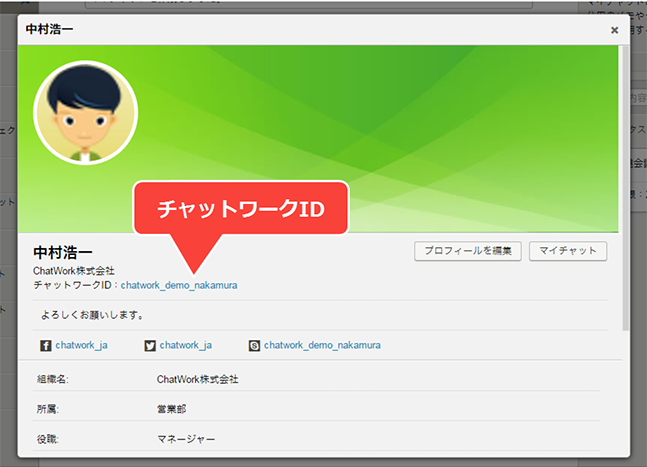This screenshot has width=647, height=467.
Task: Click the 組織名 row label
Action: (53, 379)
